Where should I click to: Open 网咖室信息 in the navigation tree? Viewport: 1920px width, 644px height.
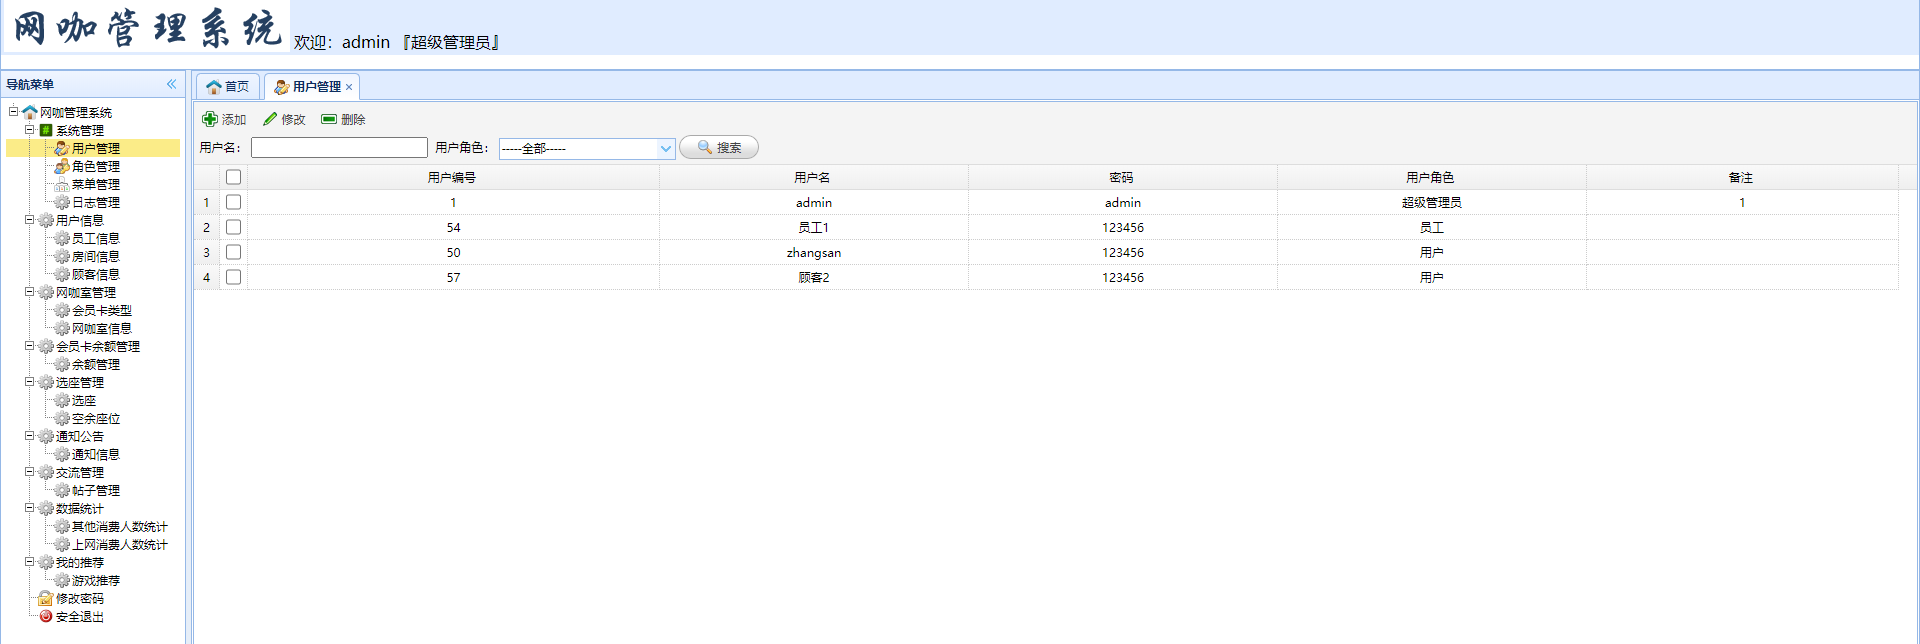101,328
